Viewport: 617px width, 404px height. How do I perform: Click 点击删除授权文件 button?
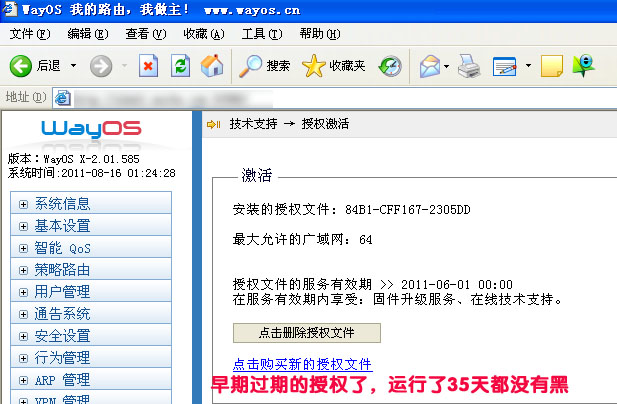pos(307,333)
